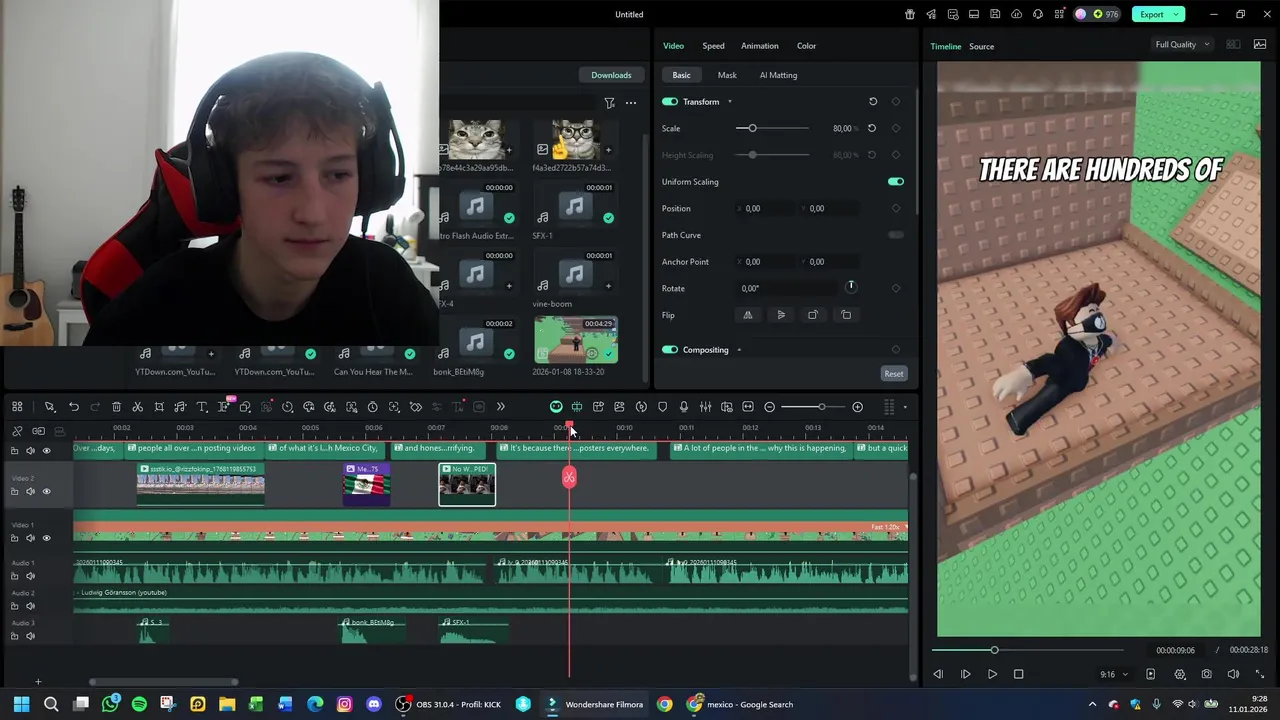
Task: Open the audio mixer icon
Action: click(x=705, y=407)
